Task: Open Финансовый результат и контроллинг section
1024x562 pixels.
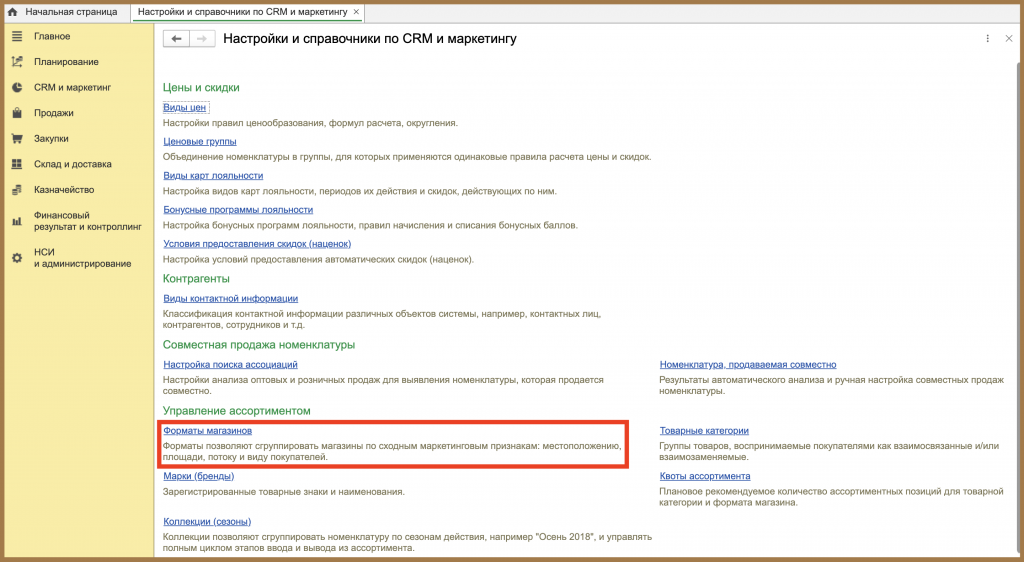Action: [88, 221]
